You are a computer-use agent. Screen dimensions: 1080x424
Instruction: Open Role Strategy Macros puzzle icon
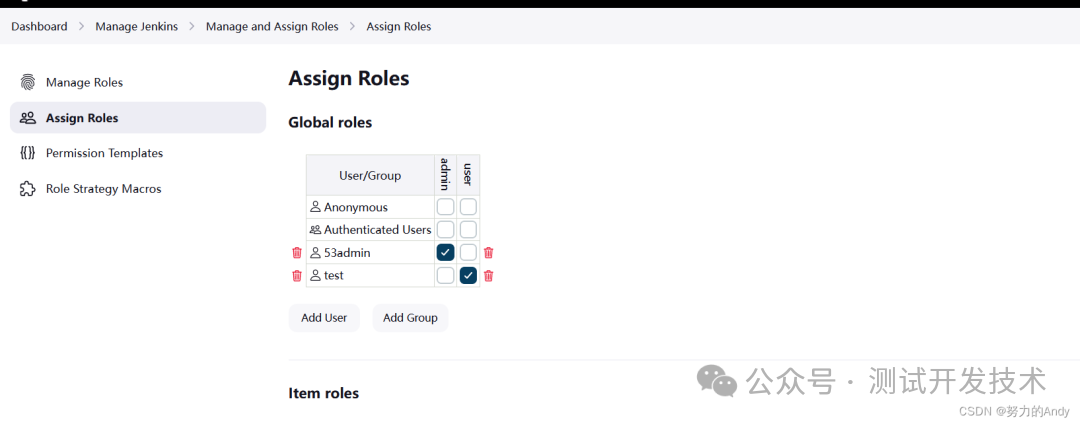pos(28,189)
